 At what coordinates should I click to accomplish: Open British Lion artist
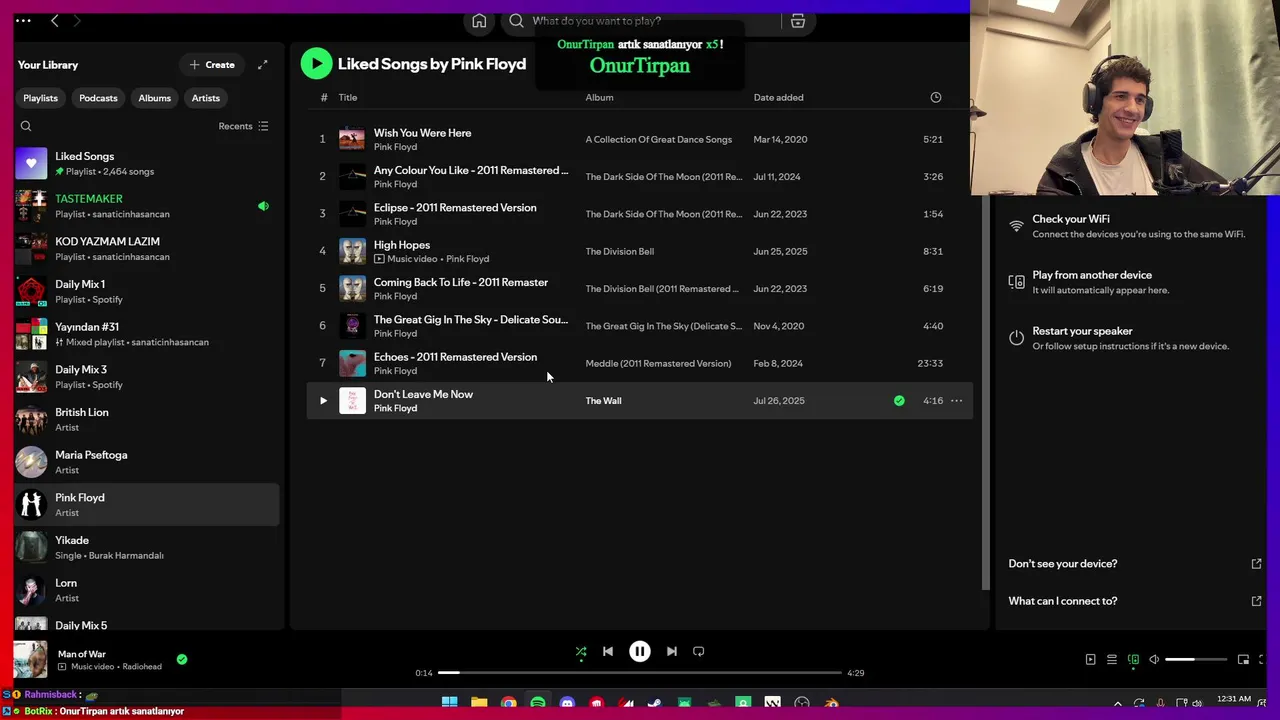[x=146, y=419]
